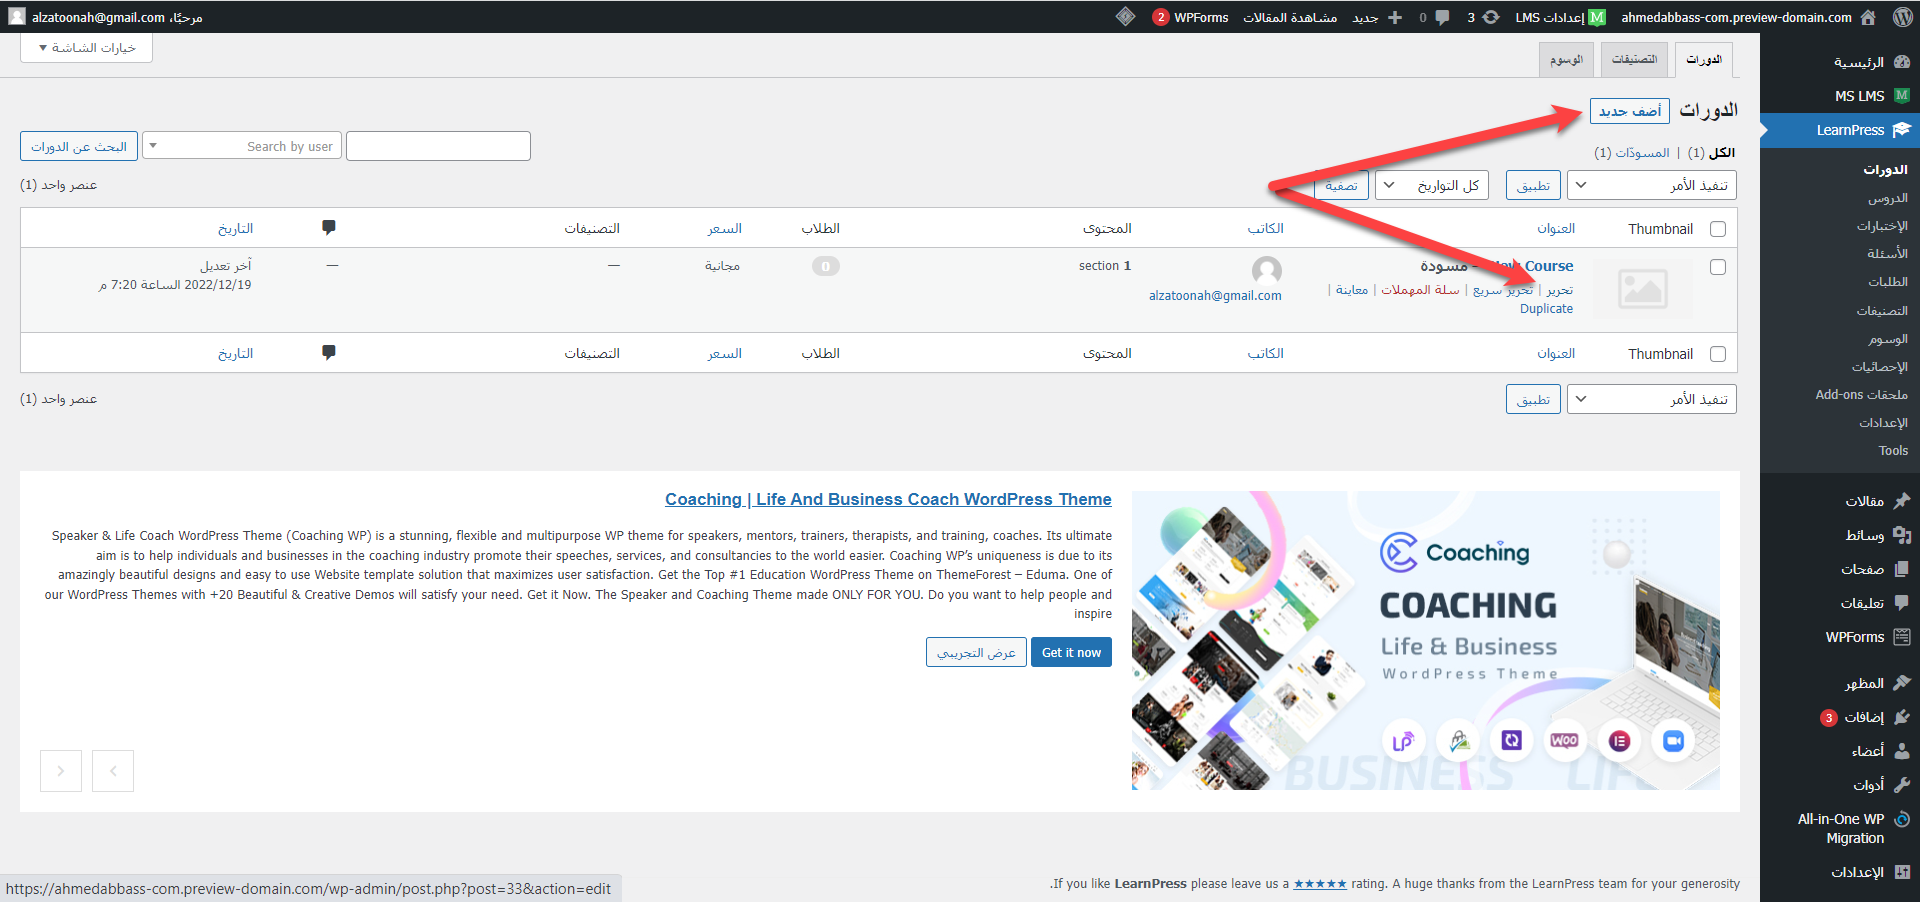Click the عرض التجريبي demo button
Image resolution: width=1920 pixels, height=902 pixels.
pos(976,652)
